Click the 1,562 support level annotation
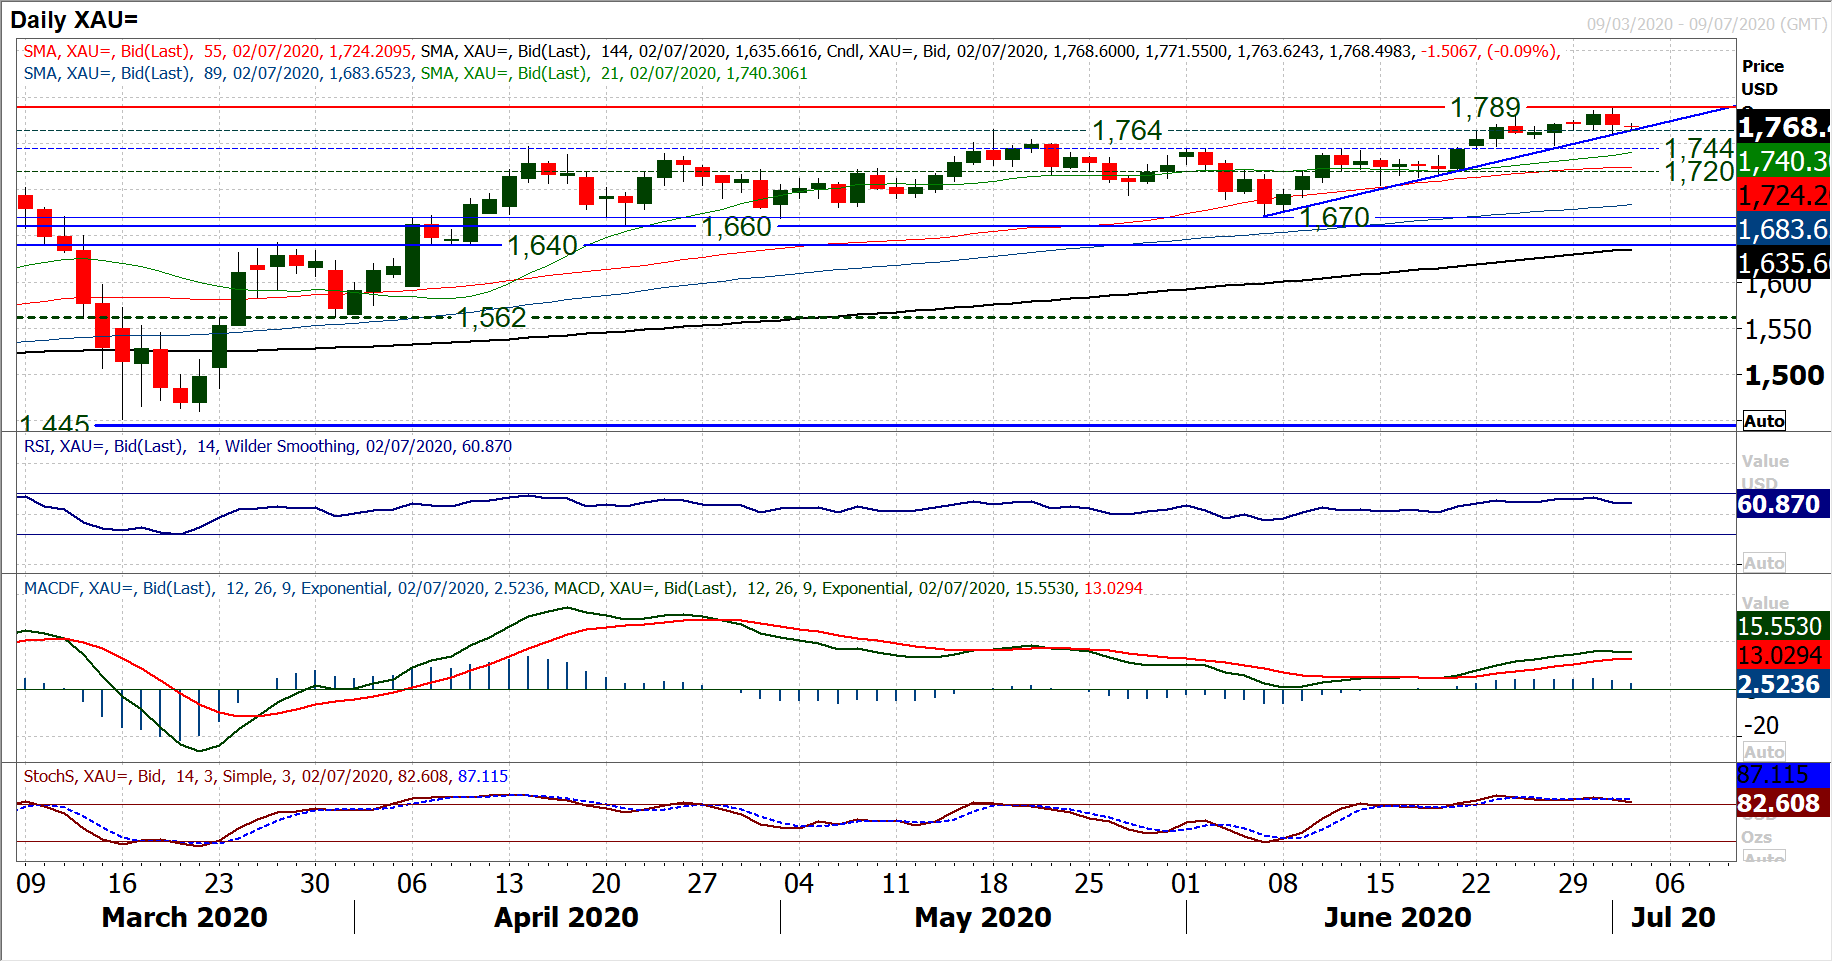The width and height of the screenshot is (1833, 962). pyautogui.click(x=491, y=318)
